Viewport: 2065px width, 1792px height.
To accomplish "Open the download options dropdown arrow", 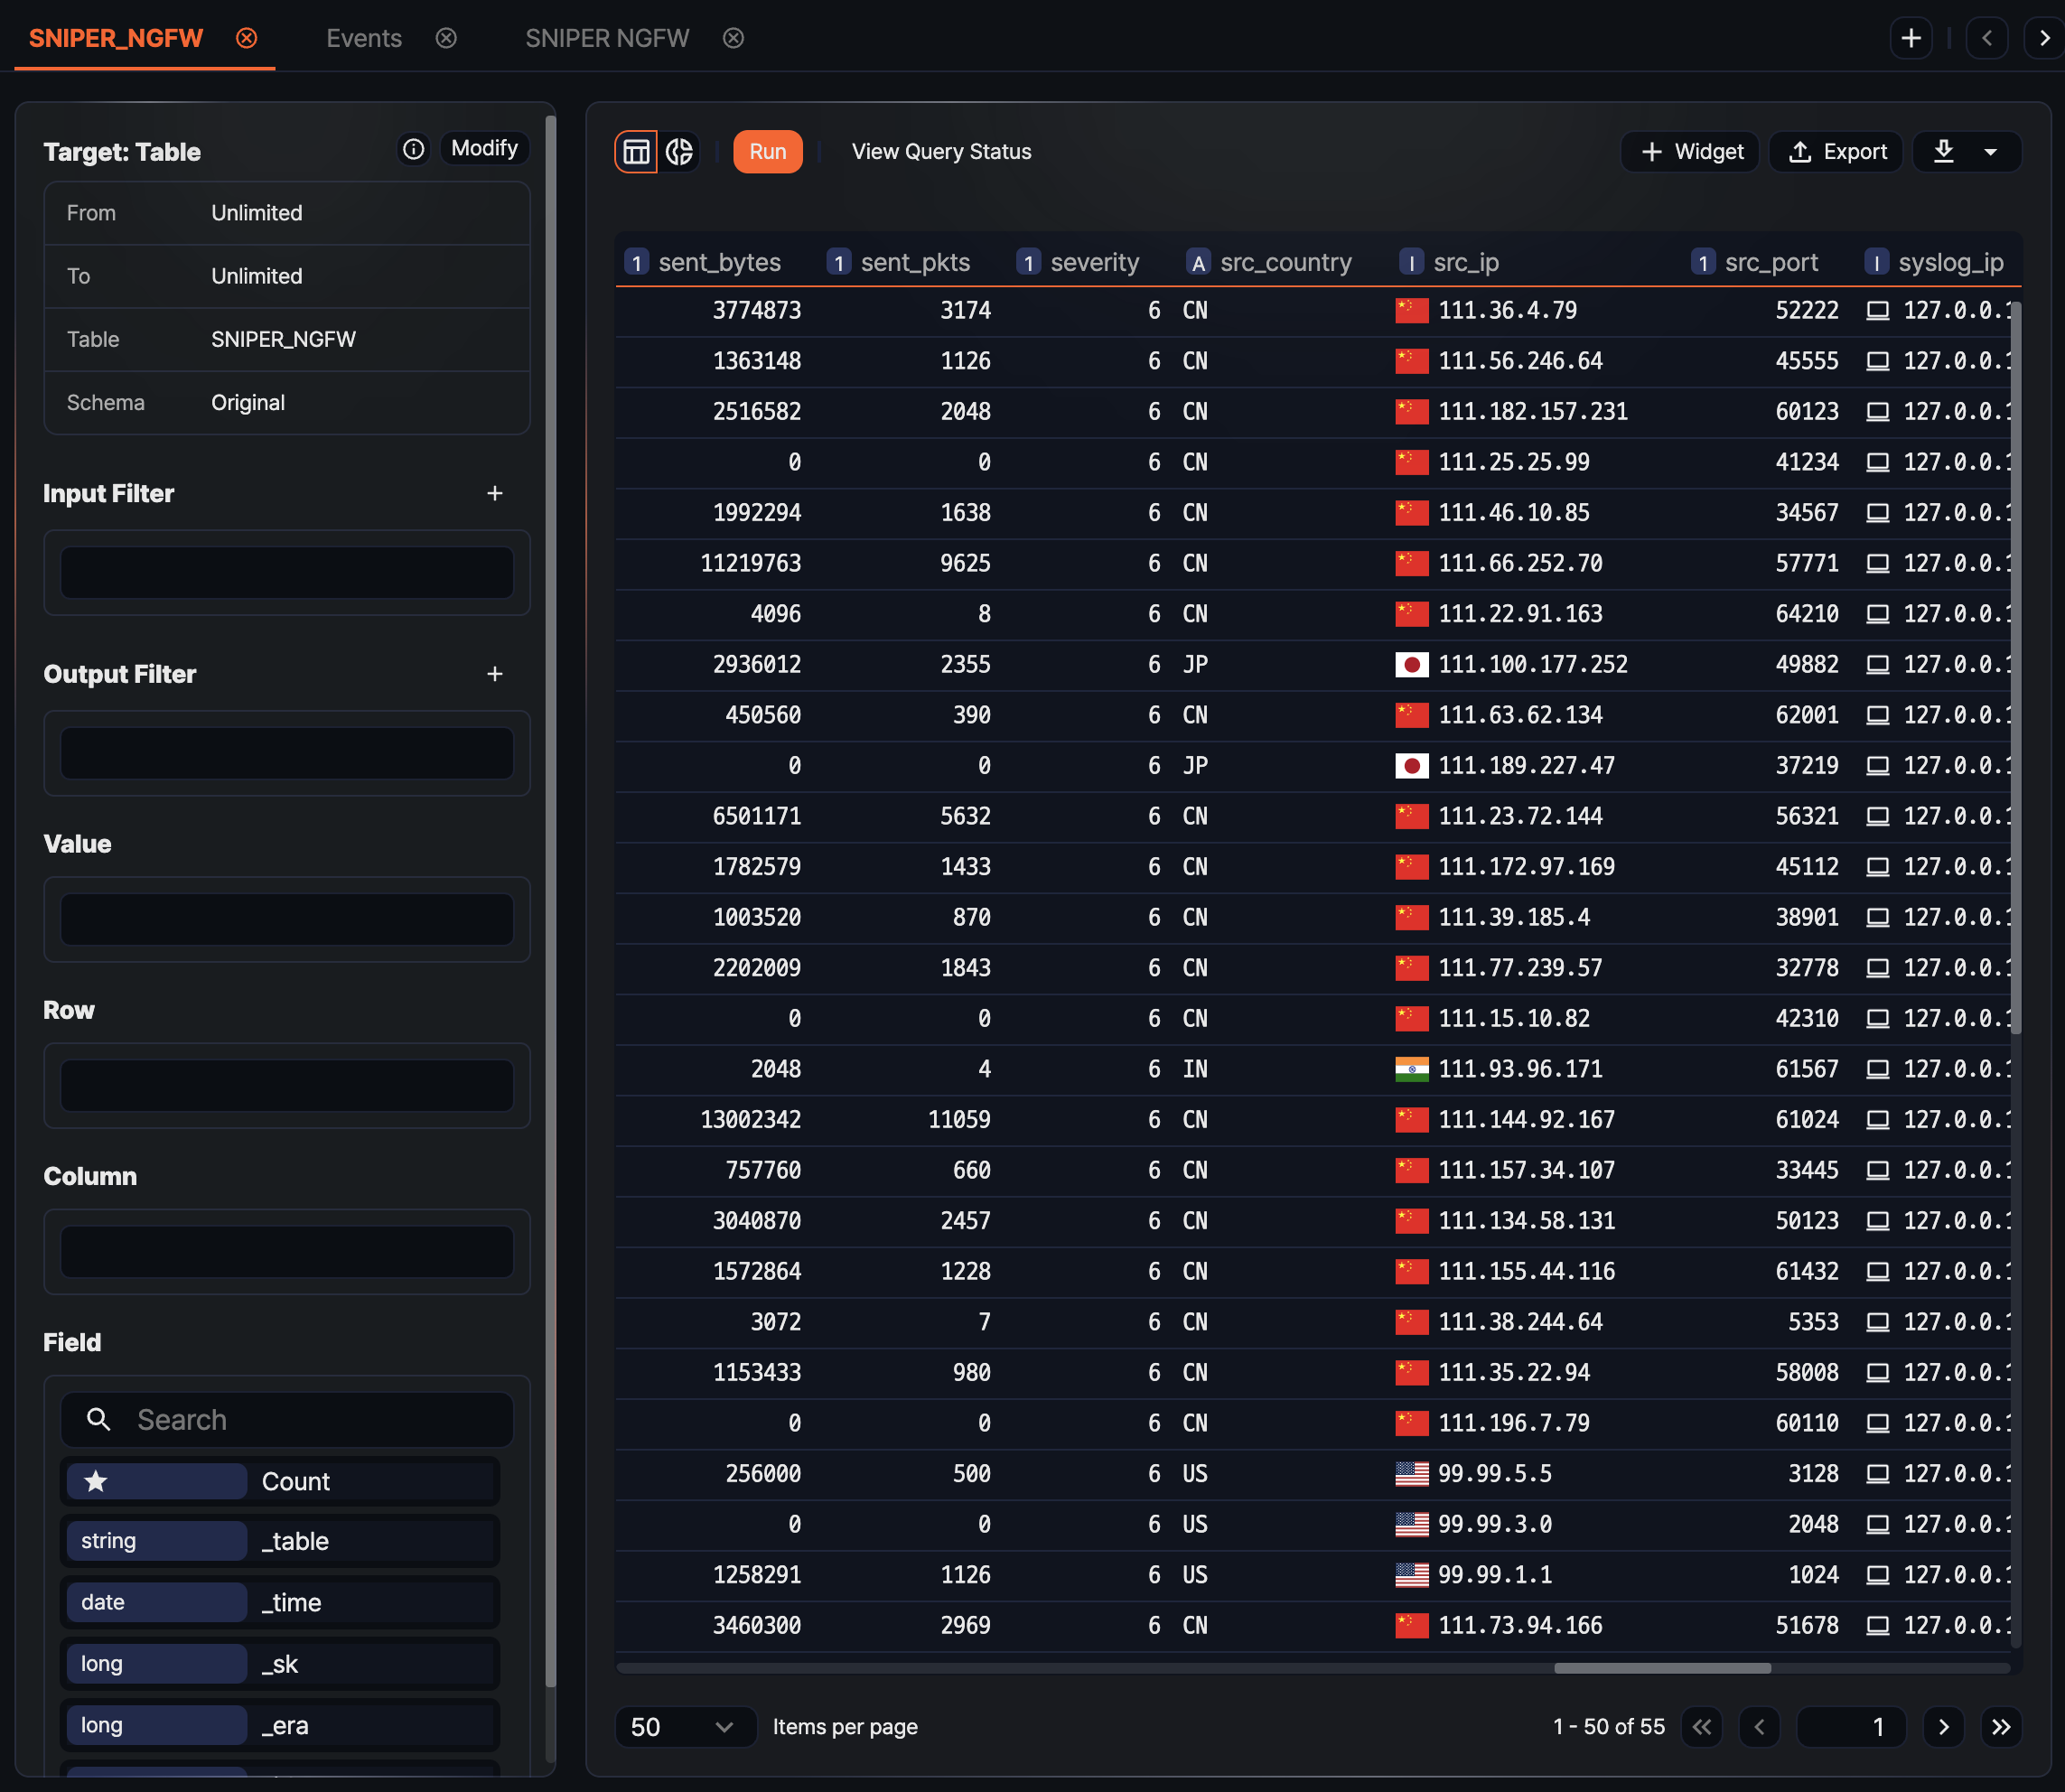I will (x=1991, y=152).
